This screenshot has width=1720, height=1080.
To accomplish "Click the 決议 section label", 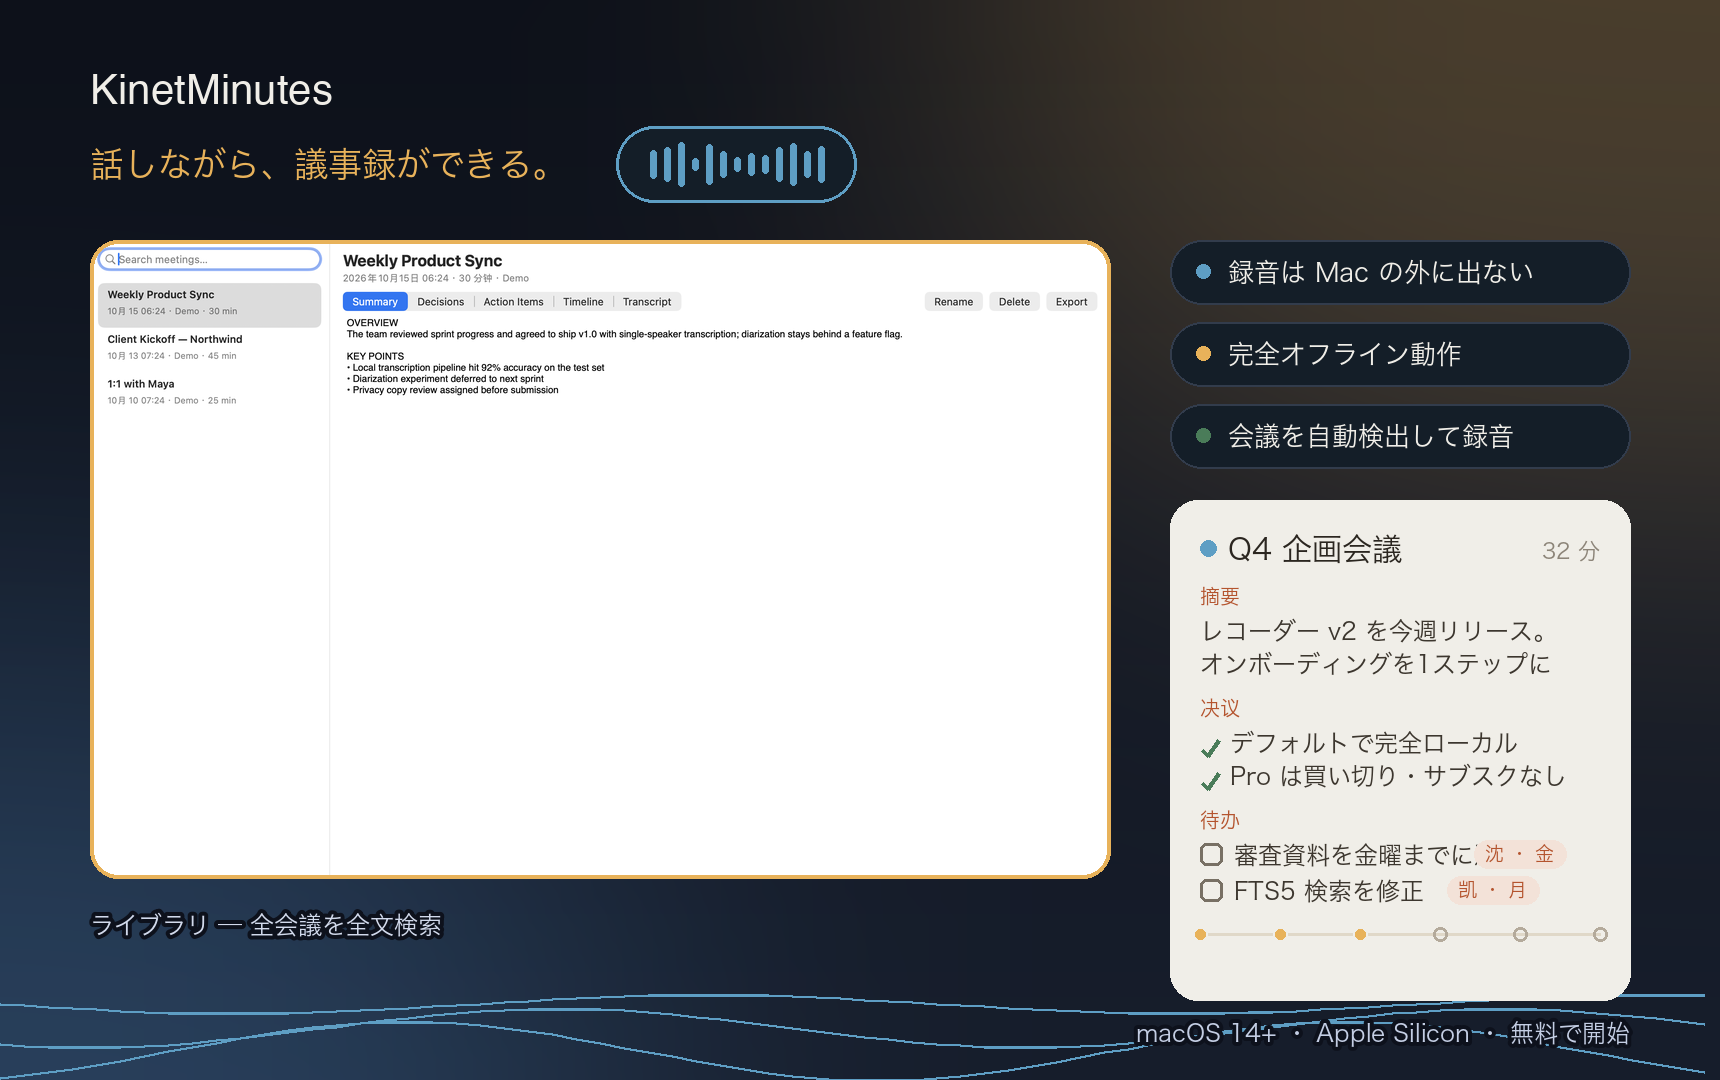I will 1220,709.
